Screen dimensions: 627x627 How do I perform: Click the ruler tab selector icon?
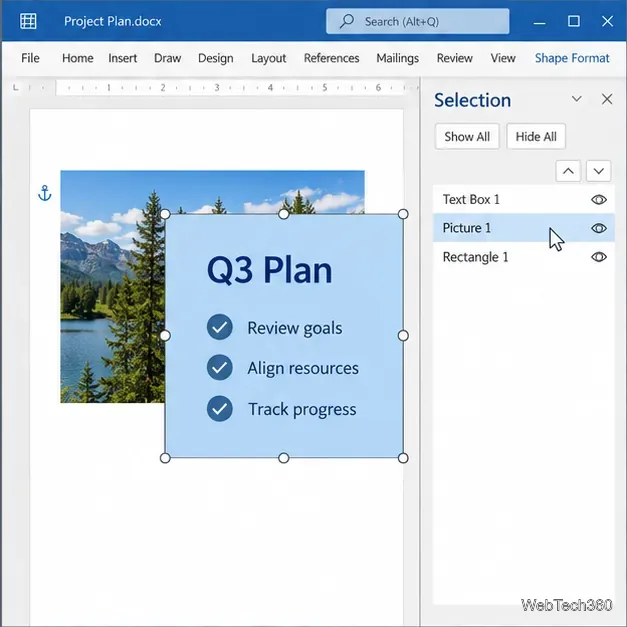[x=16, y=87]
